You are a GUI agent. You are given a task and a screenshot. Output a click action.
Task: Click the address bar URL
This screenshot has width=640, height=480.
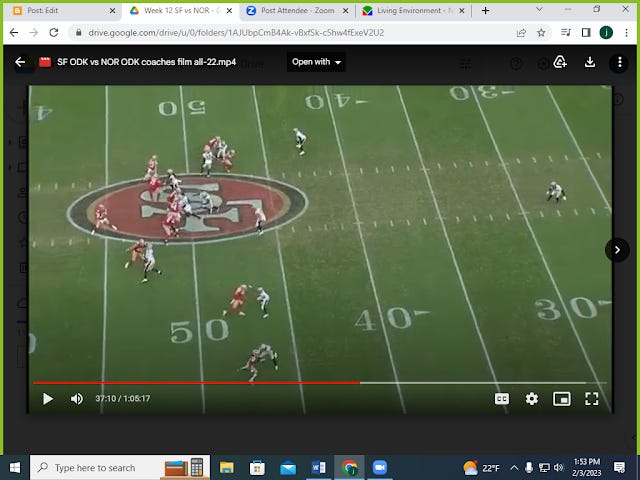(x=236, y=33)
